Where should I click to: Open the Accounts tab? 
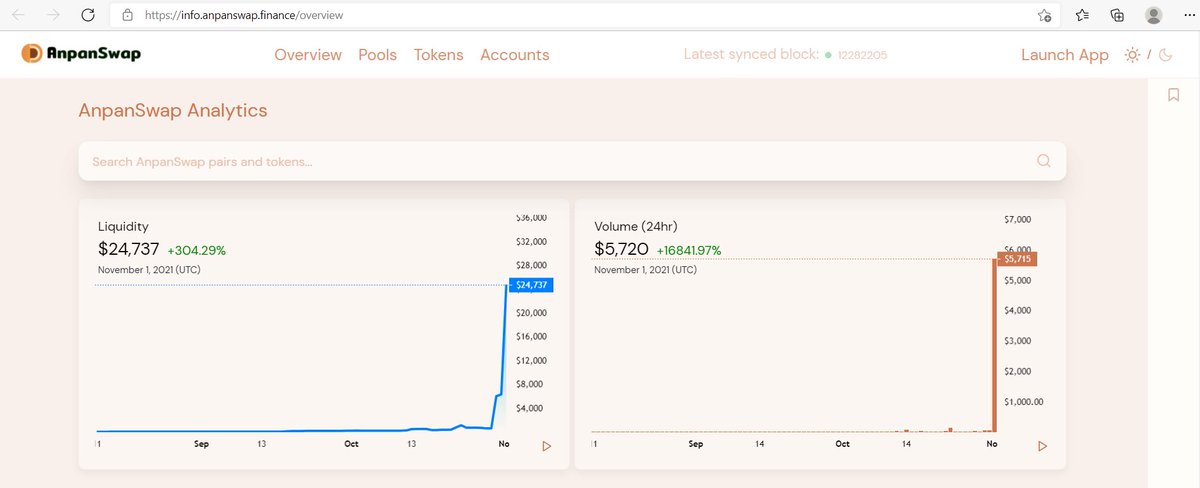515,55
